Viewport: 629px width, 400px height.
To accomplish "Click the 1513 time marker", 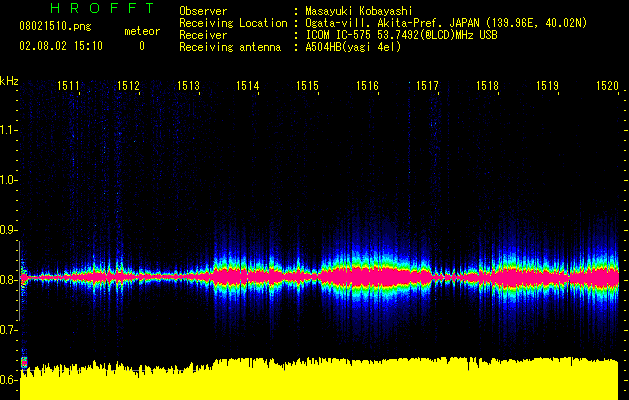I will tap(188, 86).
